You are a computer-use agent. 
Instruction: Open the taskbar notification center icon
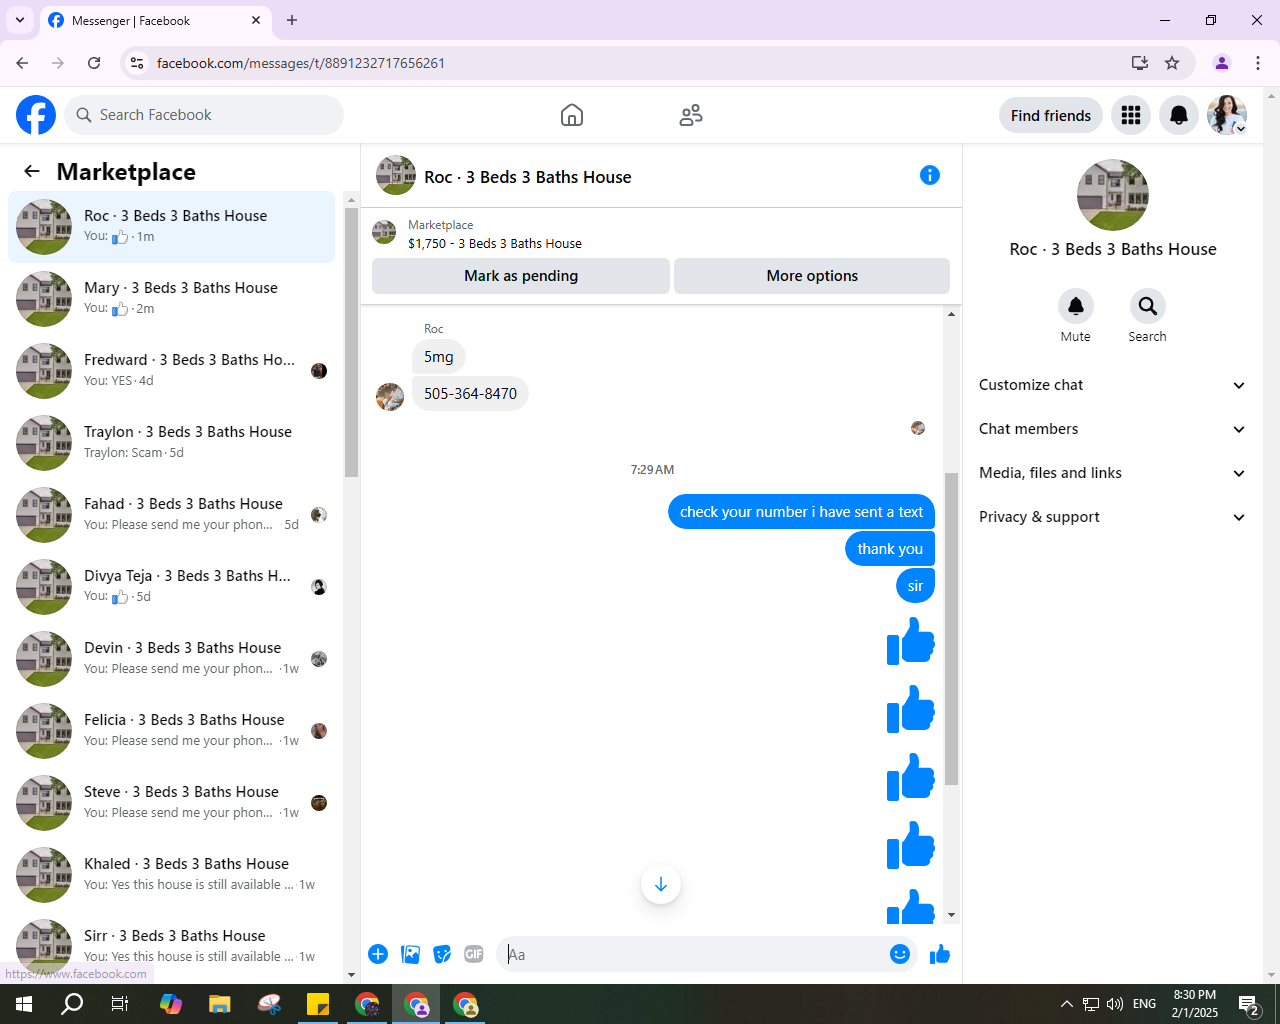pyautogui.click(x=1249, y=1004)
